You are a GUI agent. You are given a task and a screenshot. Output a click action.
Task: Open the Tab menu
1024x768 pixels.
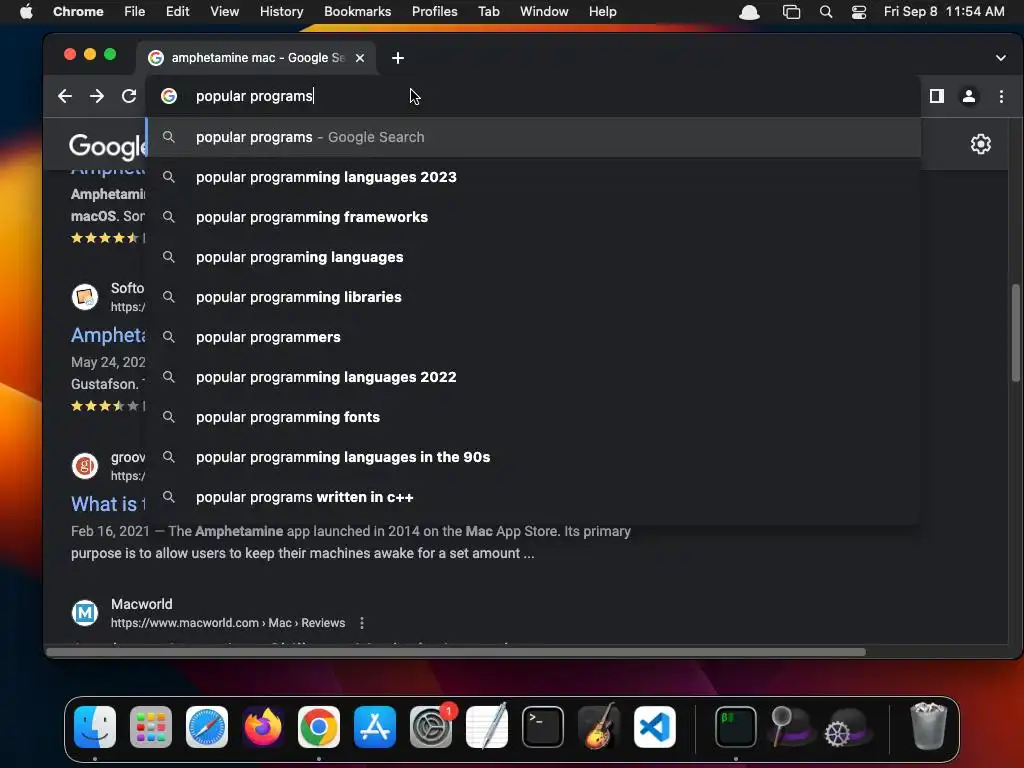click(x=488, y=12)
